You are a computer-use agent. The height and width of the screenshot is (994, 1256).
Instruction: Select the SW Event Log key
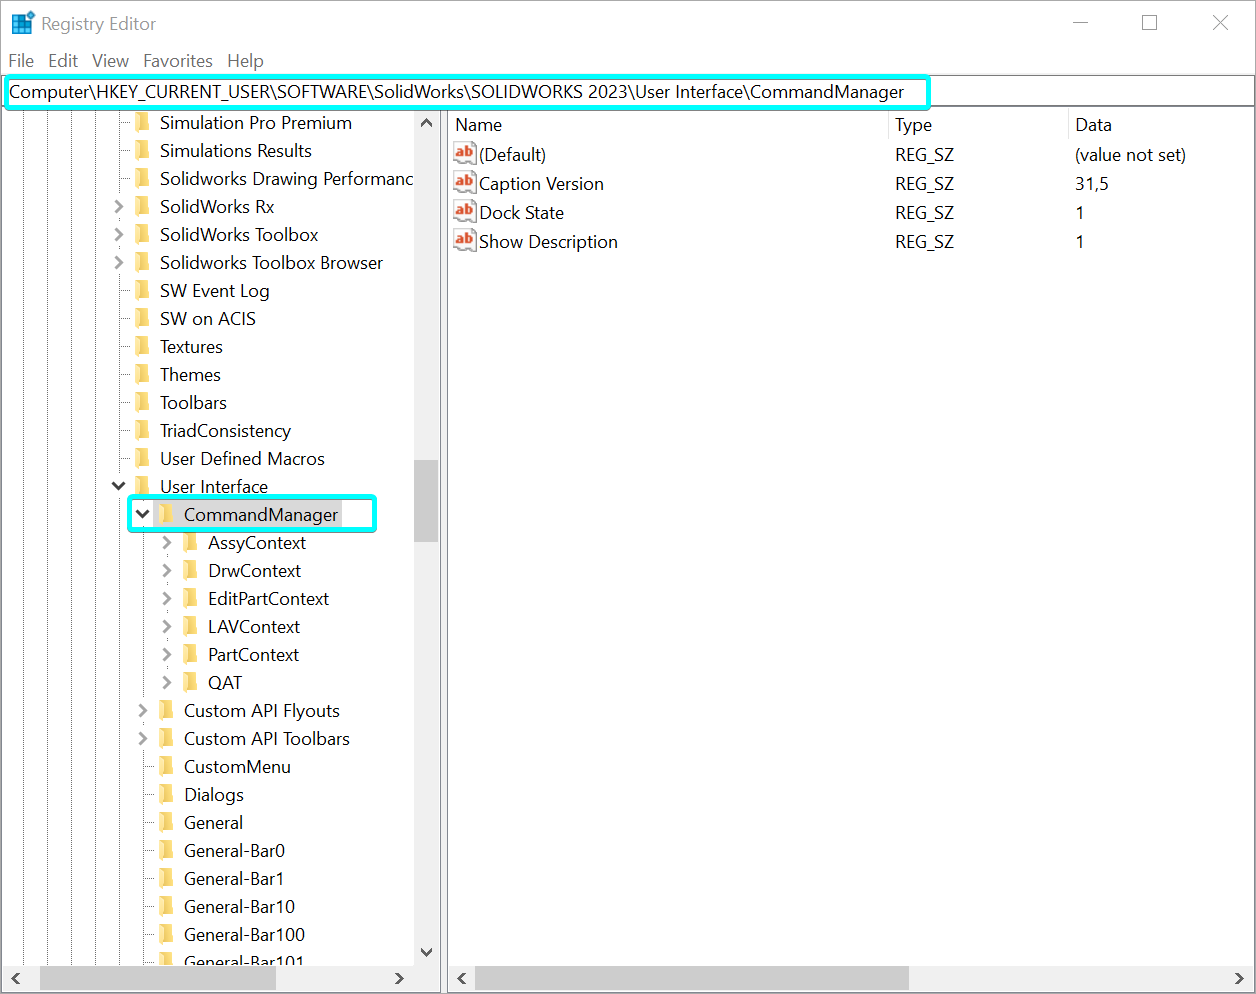click(214, 290)
